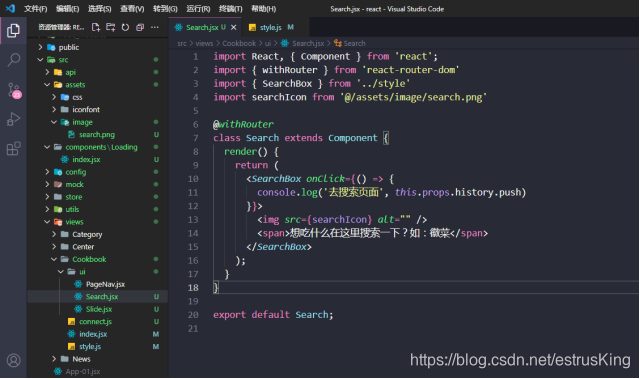This screenshot has width=640, height=379.
Task: Click the New File icon in explorer header
Action: pos(96,27)
